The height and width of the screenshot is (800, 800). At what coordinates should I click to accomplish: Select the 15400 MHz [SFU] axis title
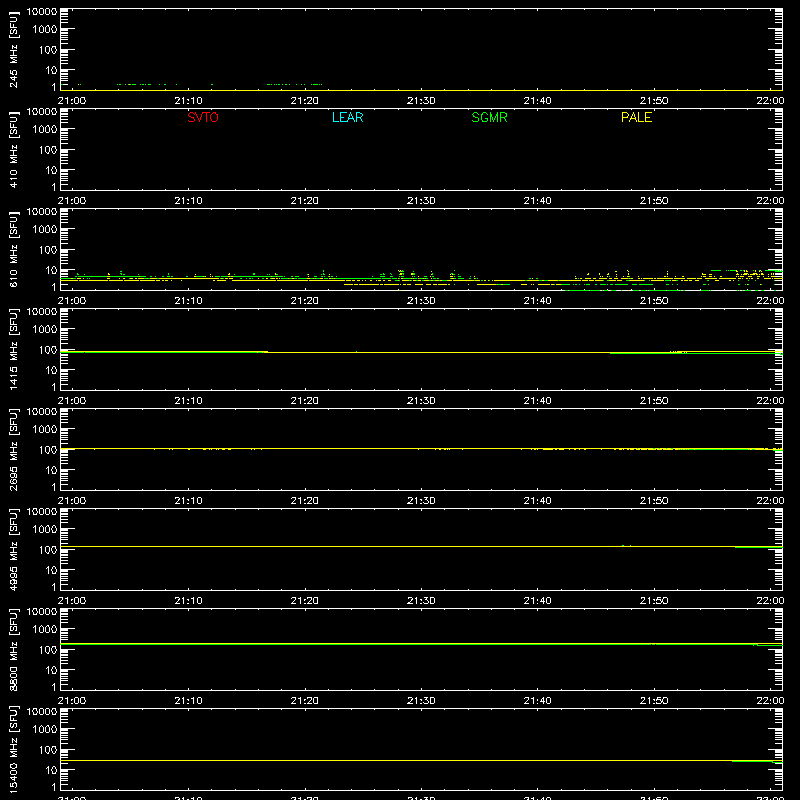(x=13, y=749)
